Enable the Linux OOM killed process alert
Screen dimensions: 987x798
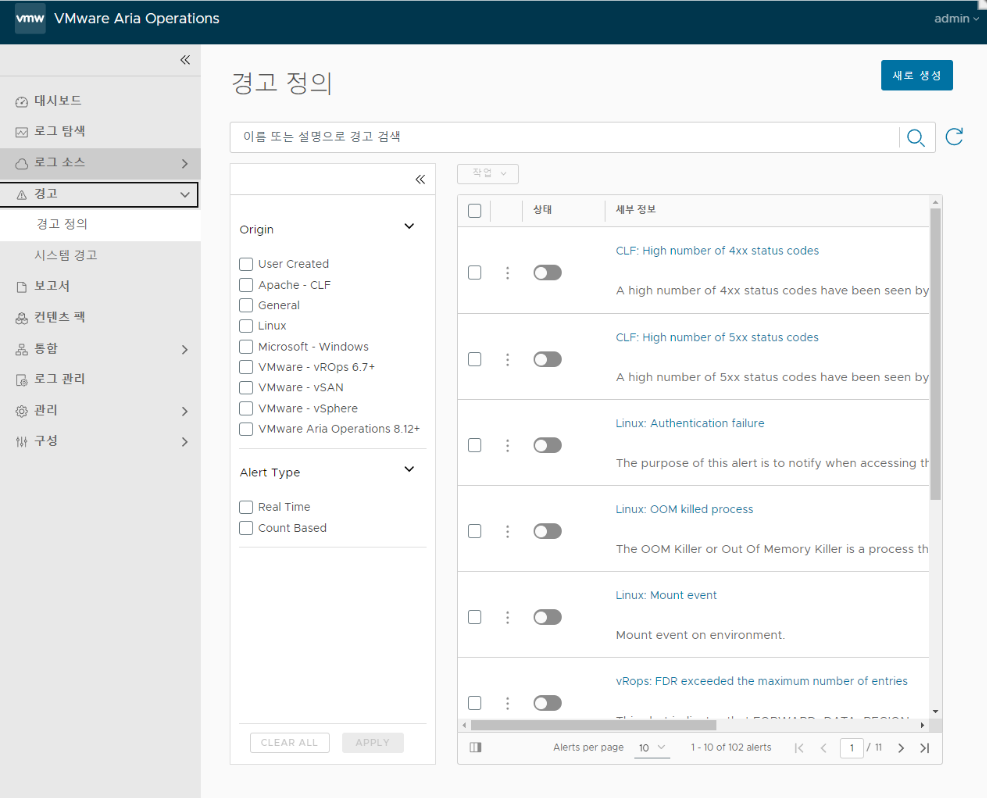click(x=547, y=532)
